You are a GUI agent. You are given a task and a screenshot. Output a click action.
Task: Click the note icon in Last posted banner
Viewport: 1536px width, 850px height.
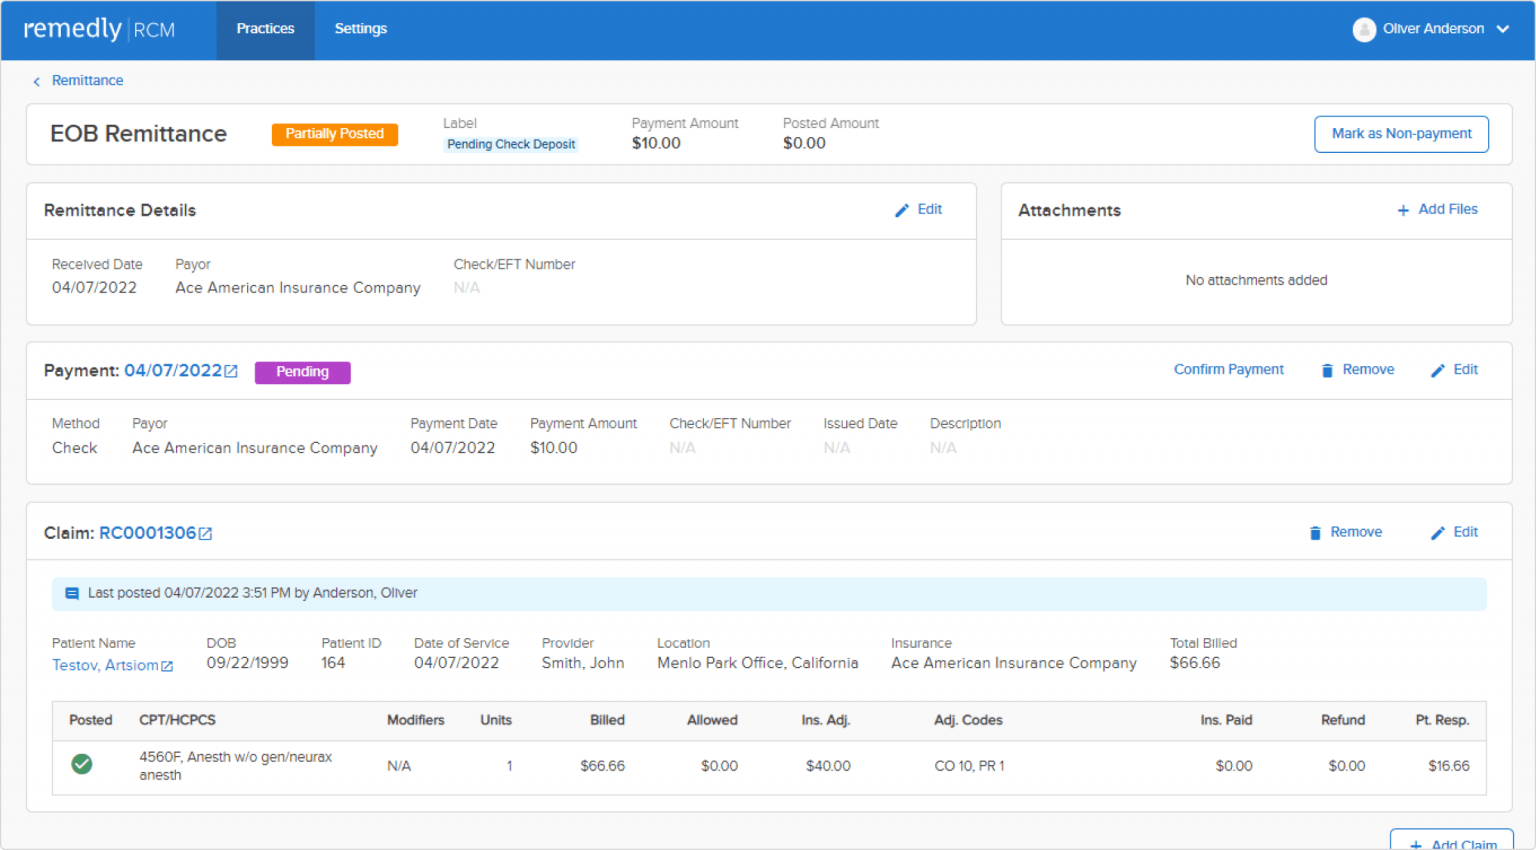pyautogui.click(x=72, y=593)
